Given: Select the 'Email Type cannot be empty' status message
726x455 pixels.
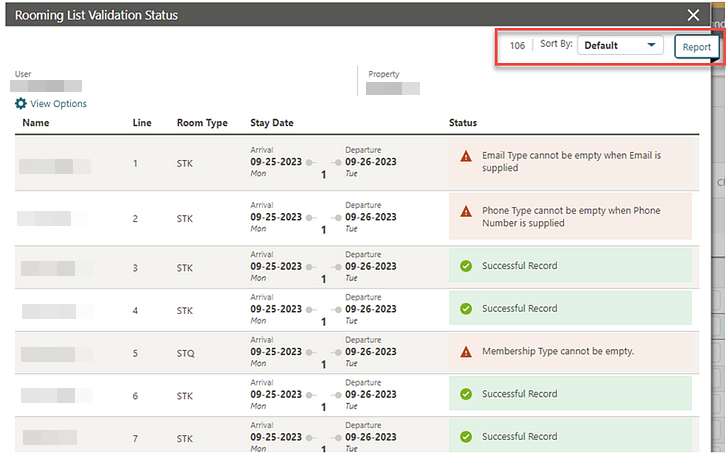Looking at the screenshot, I should pyautogui.click(x=571, y=162).
